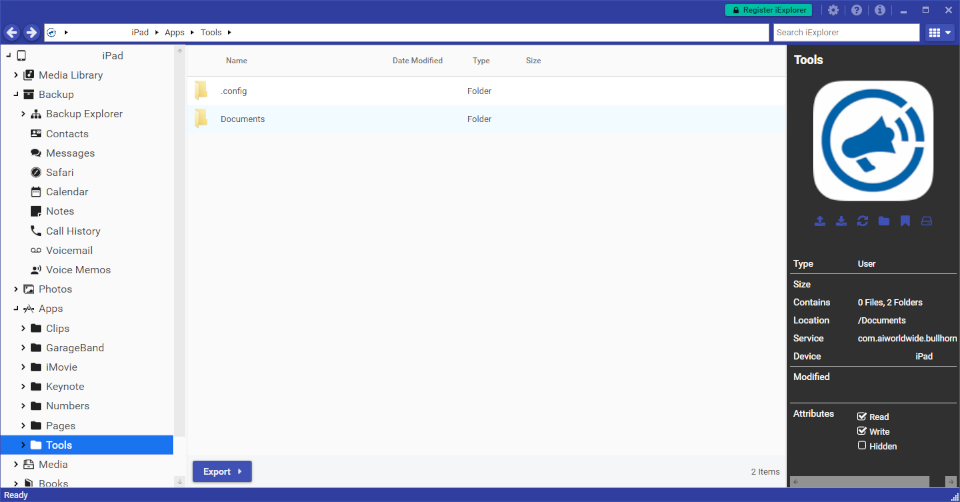Click the bookmark icon in the details panel
Viewport: 960px width, 502px height.
pos(905,221)
